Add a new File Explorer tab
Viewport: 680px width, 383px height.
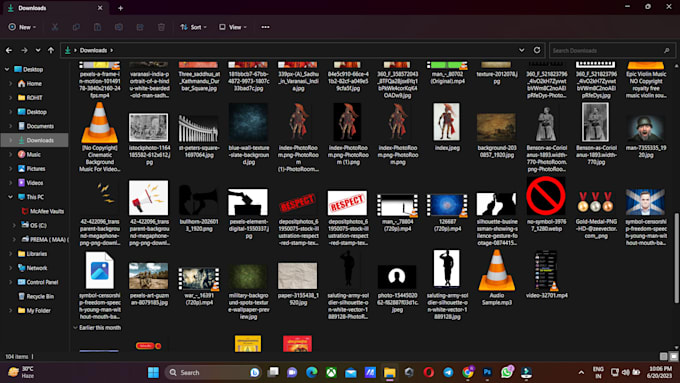121,8
